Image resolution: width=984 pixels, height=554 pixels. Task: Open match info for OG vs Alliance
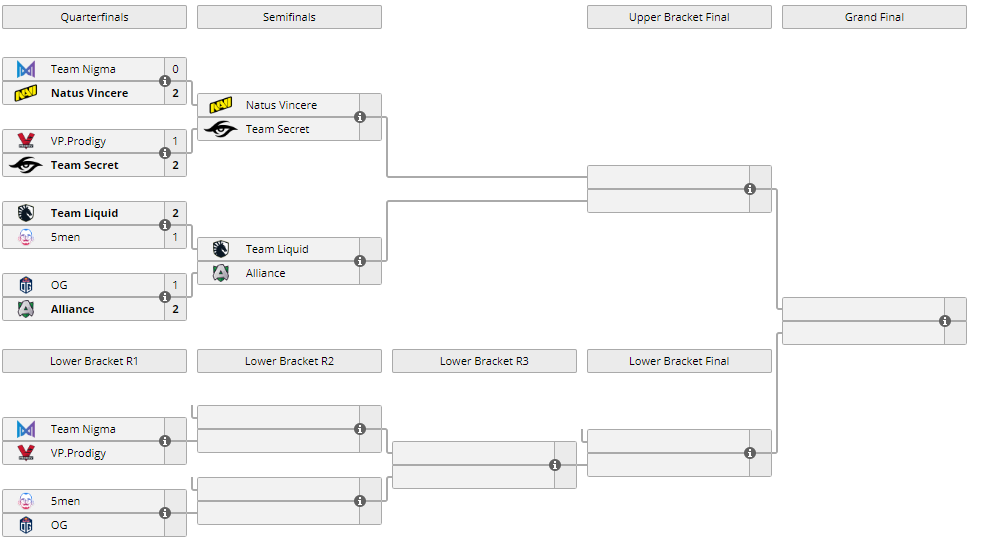click(x=165, y=297)
